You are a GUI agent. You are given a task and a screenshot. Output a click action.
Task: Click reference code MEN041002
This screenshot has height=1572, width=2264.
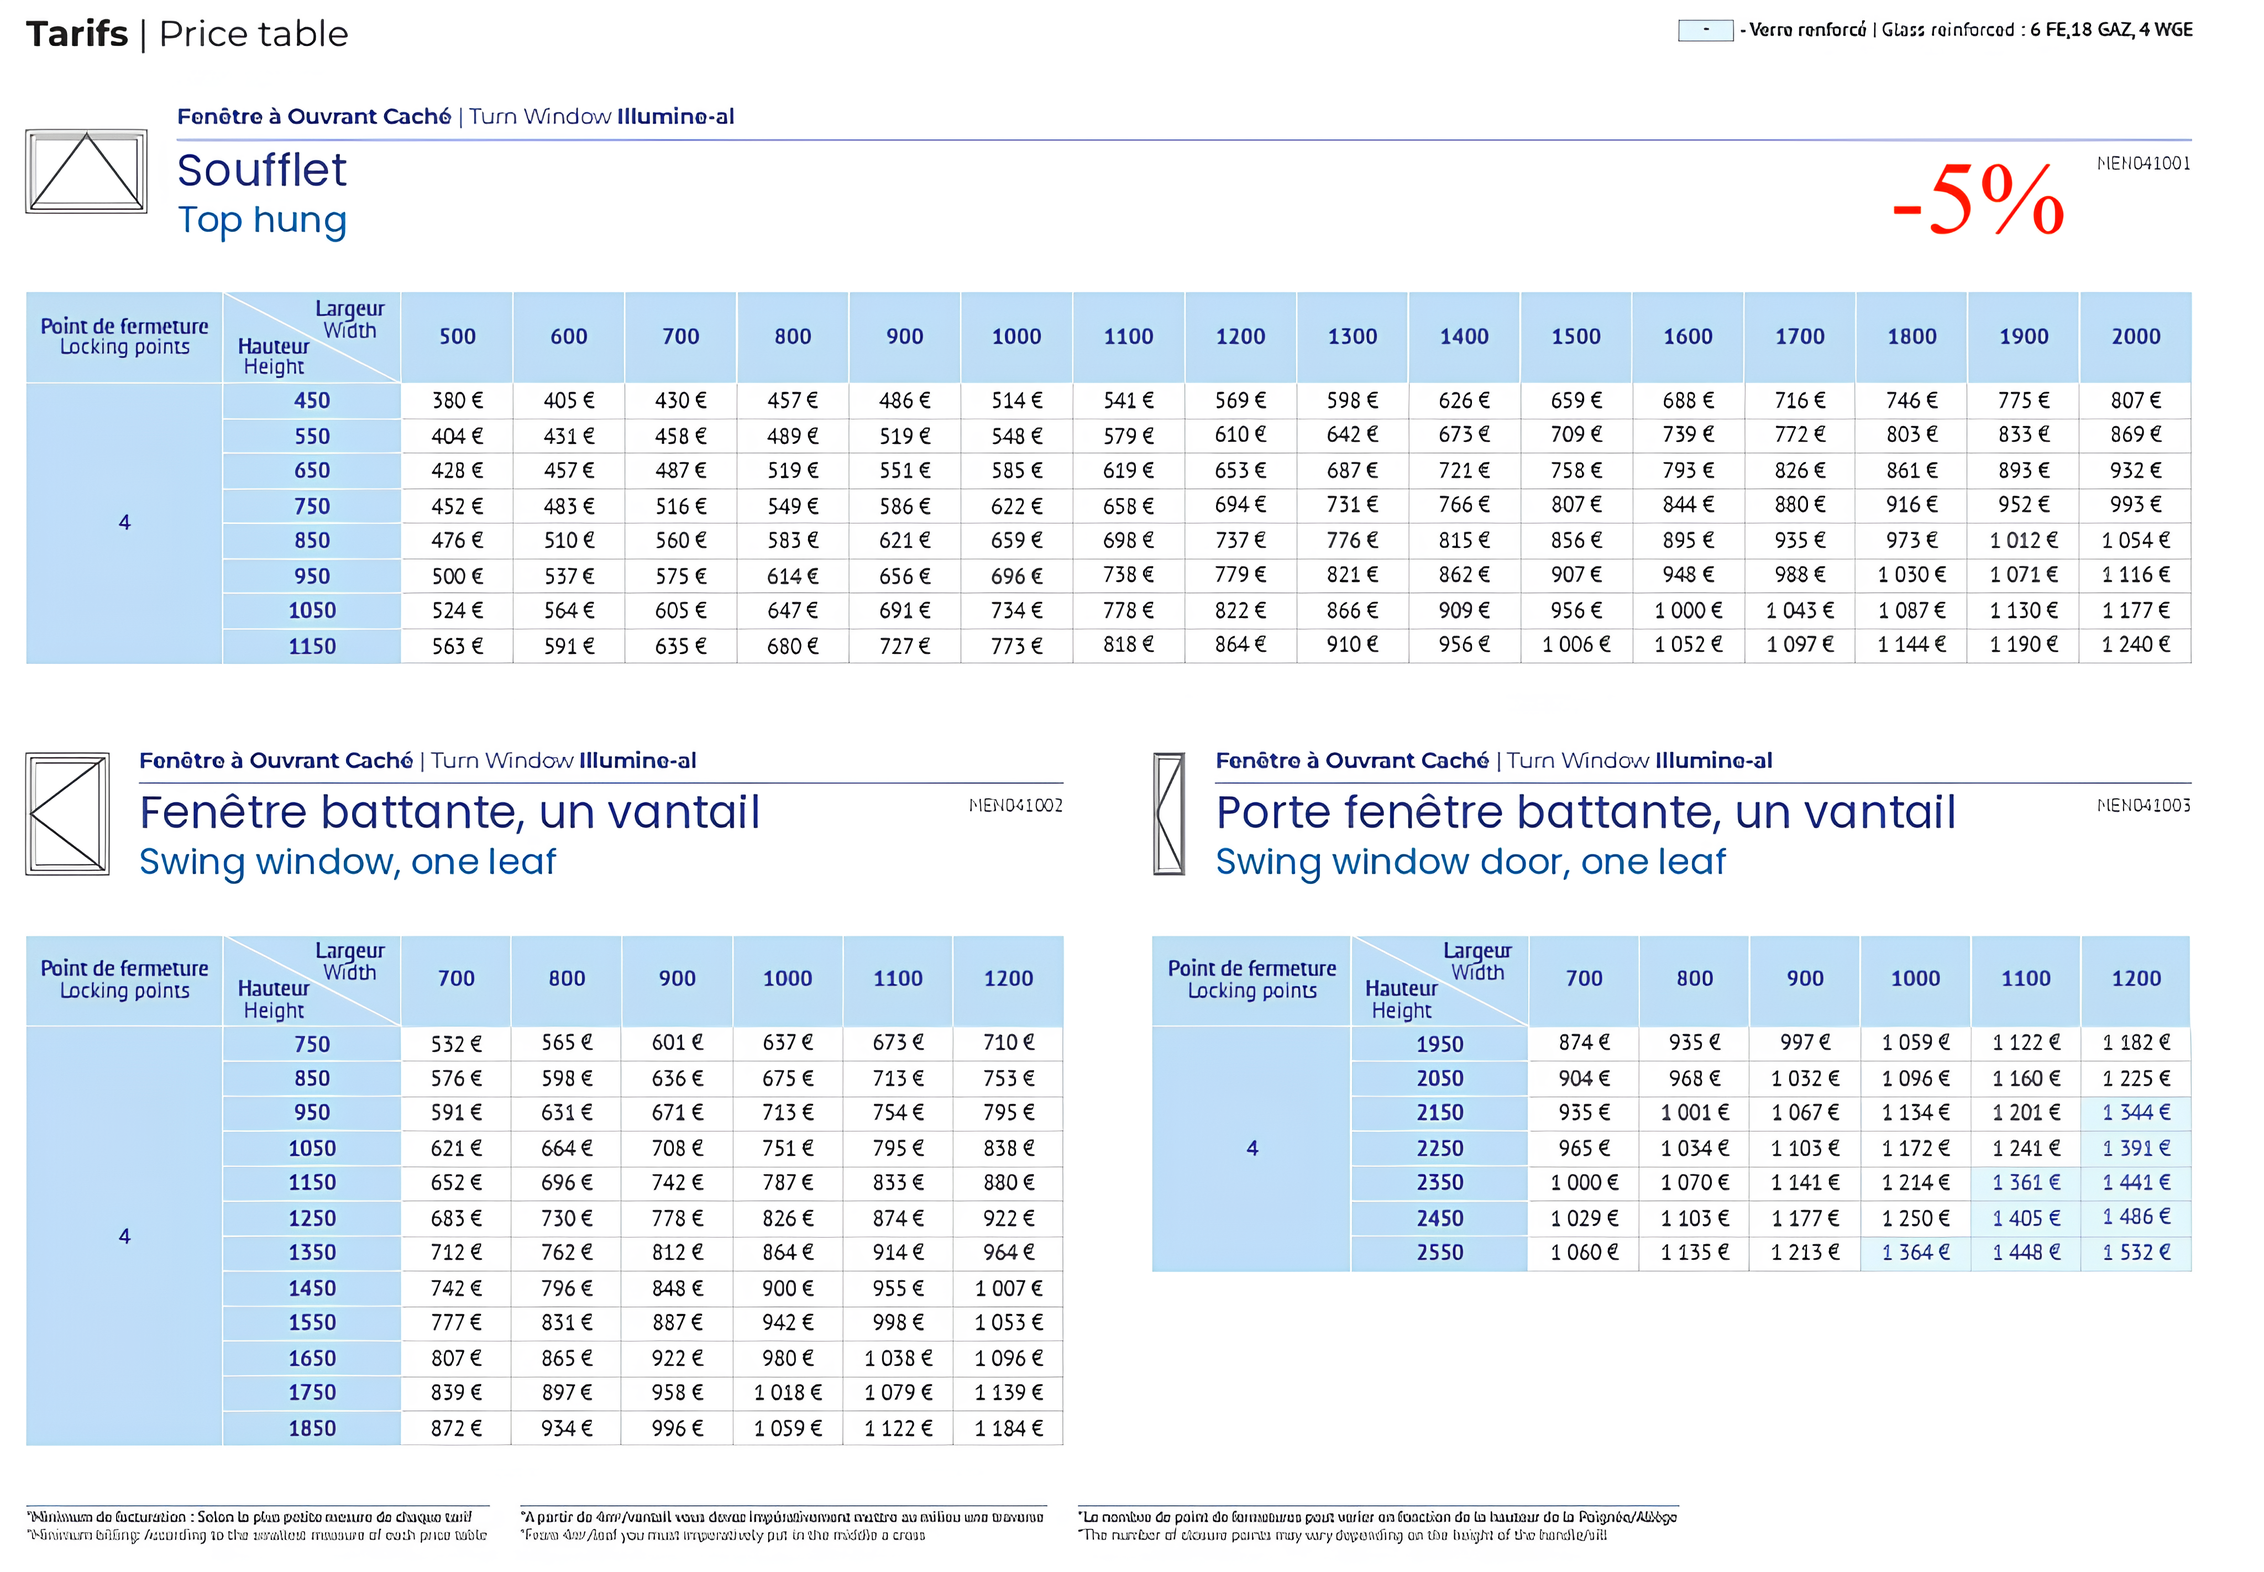pos(1015,805)
